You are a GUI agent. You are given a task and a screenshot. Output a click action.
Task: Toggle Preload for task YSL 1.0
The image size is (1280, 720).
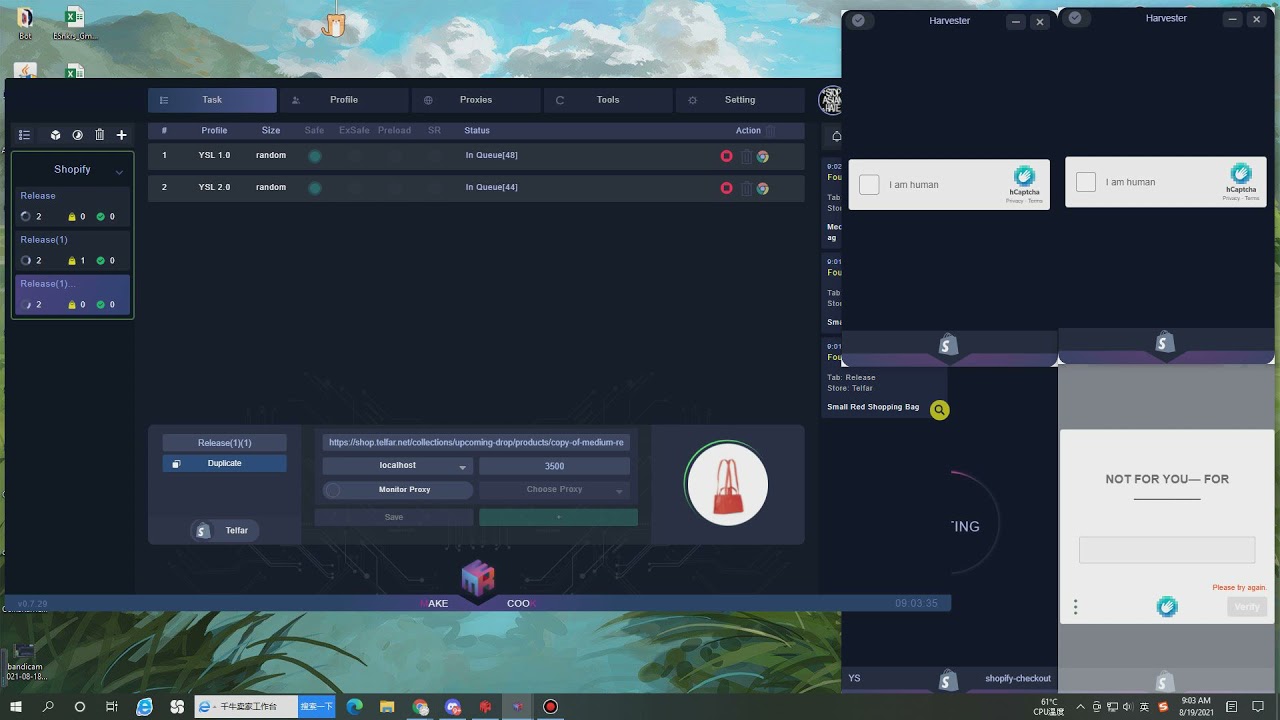[x=395, y=156]
